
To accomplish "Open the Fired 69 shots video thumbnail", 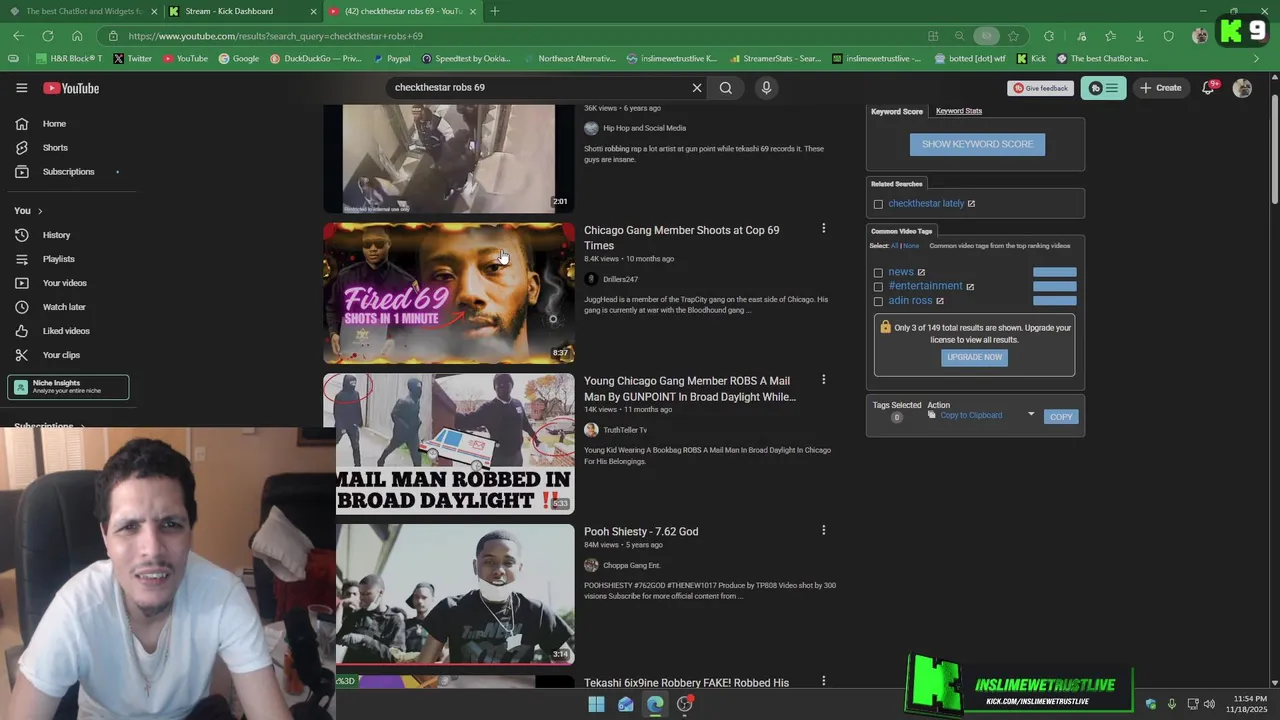I will tap(449, 293).
